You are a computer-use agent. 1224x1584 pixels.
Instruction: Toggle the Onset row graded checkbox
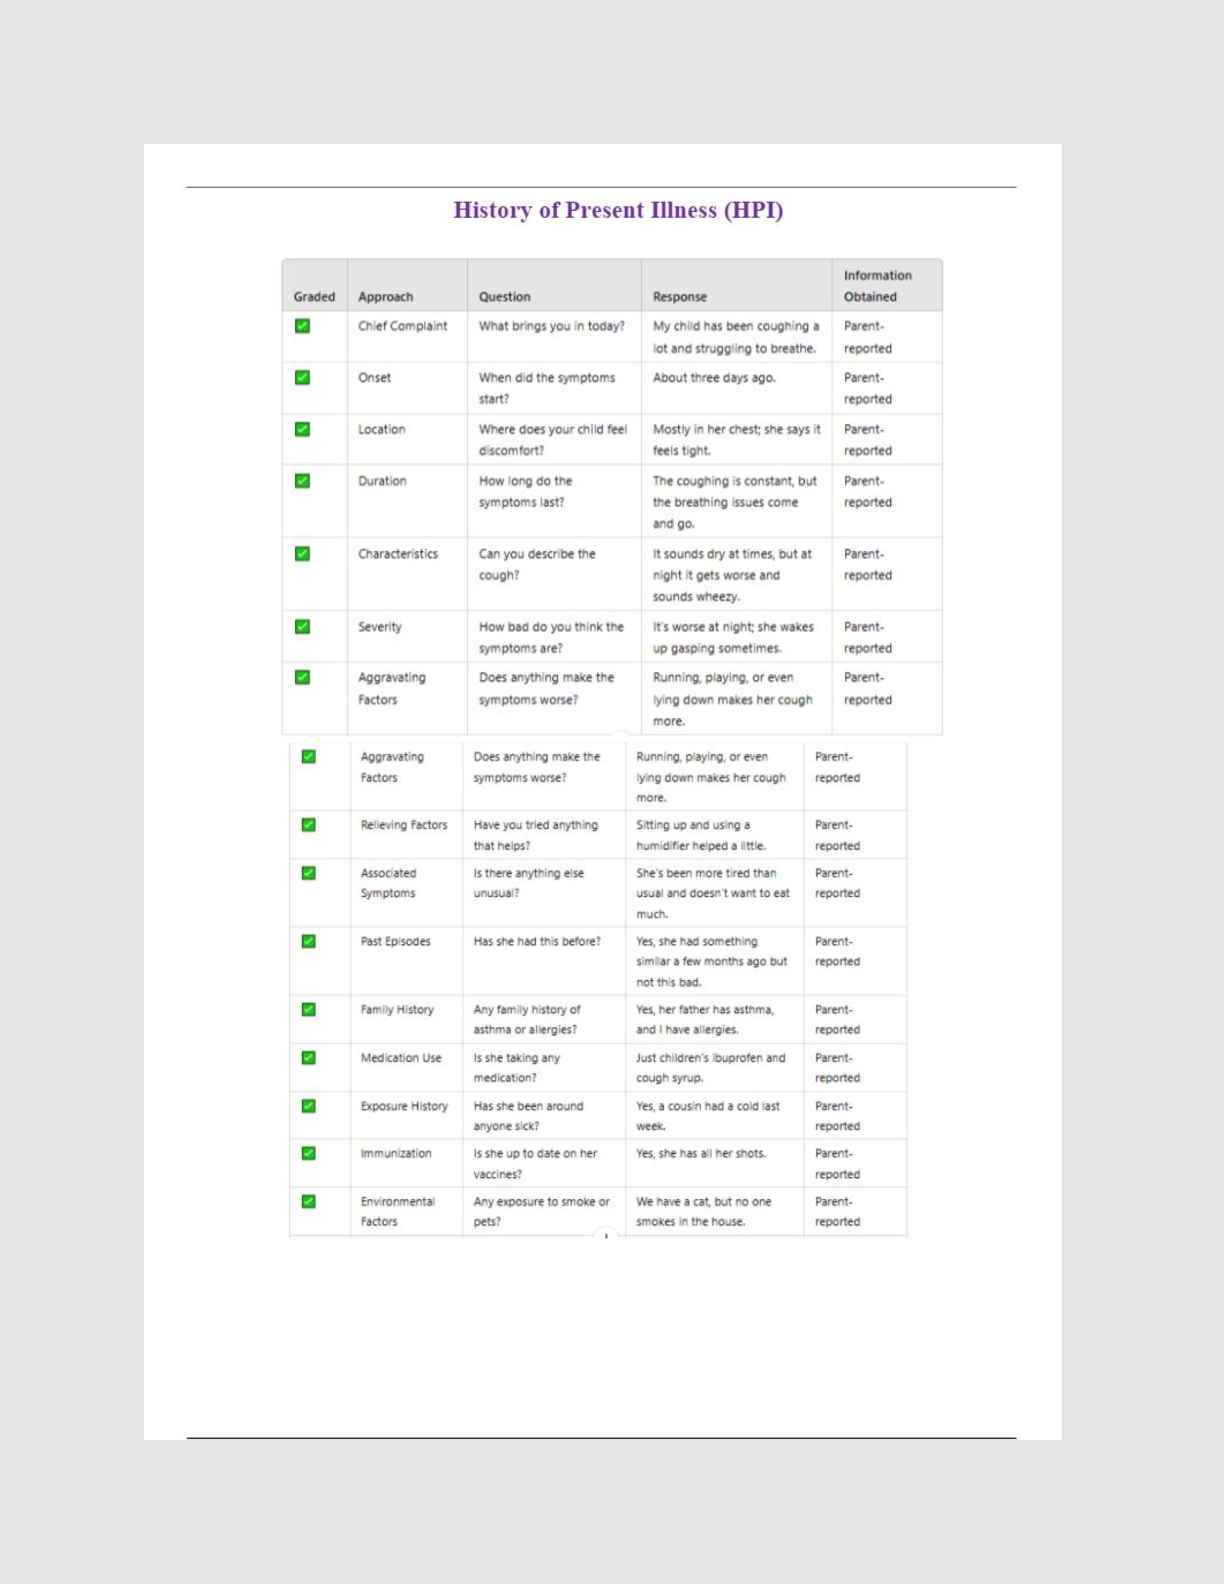[302, 378]
